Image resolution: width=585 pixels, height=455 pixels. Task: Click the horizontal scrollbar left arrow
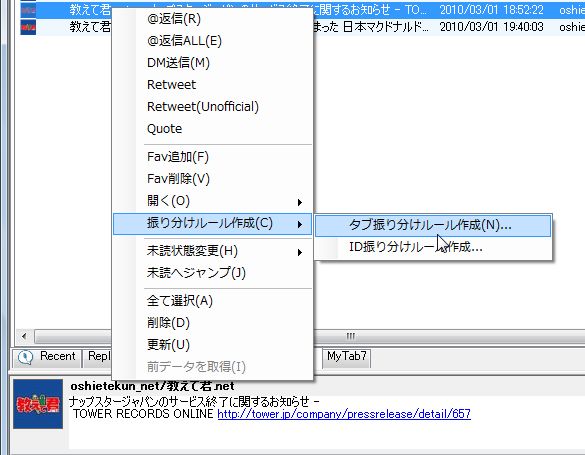pos(24,336)
